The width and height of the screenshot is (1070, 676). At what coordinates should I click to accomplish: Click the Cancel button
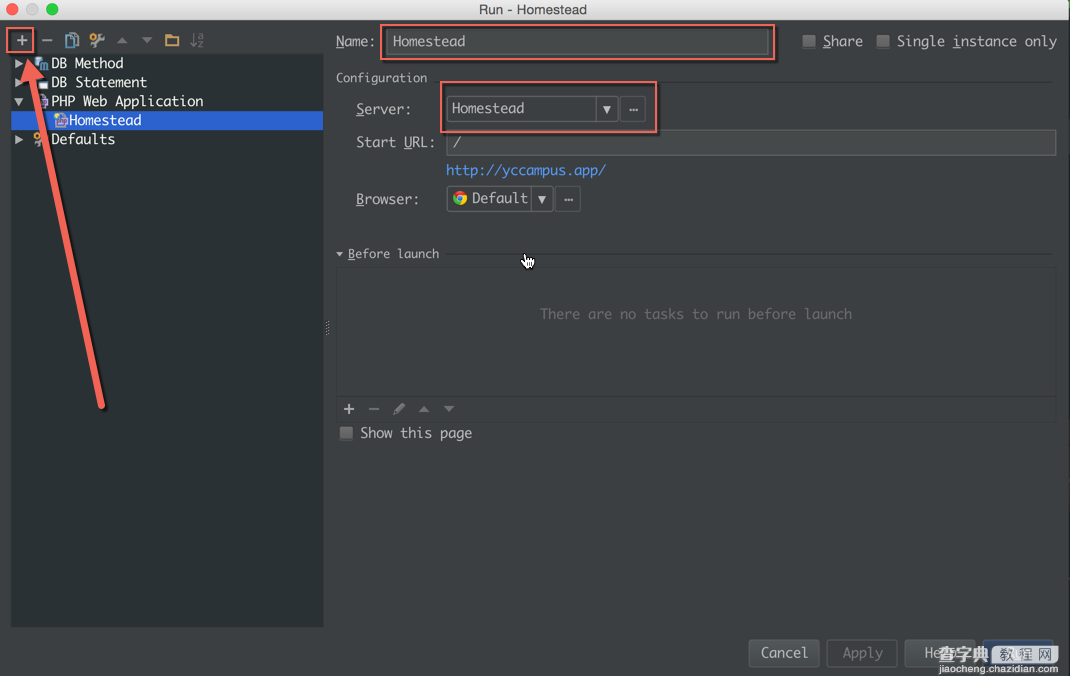[x=784, y=653]
